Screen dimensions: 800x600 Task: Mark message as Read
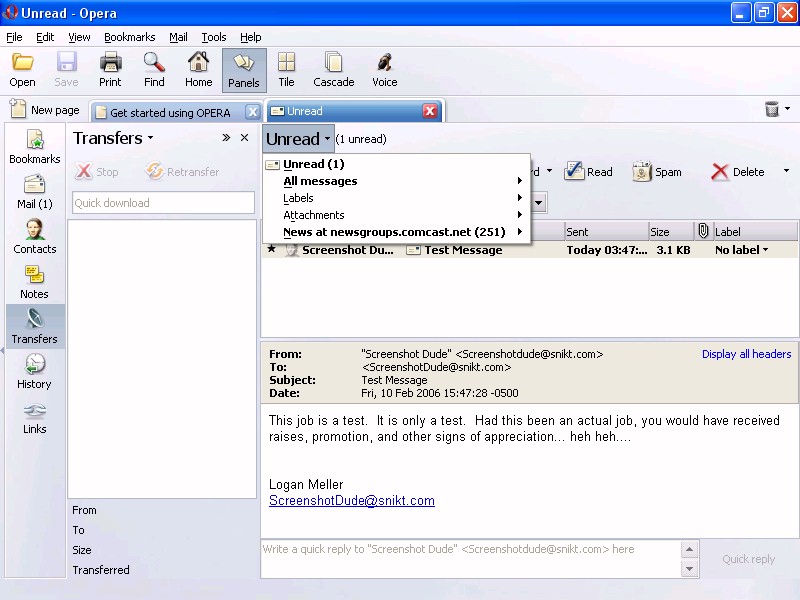click(x=588, y=172)
